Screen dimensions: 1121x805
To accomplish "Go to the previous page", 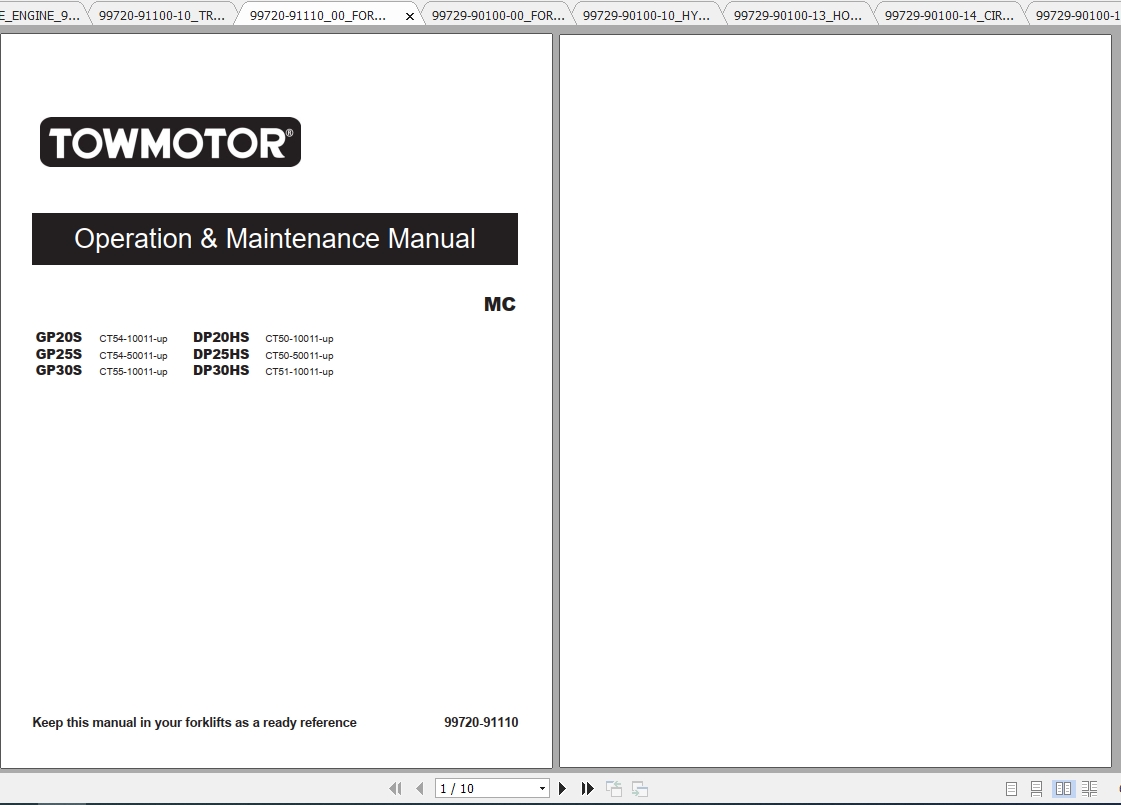I will pyautogui.click(x=419, y=788).
